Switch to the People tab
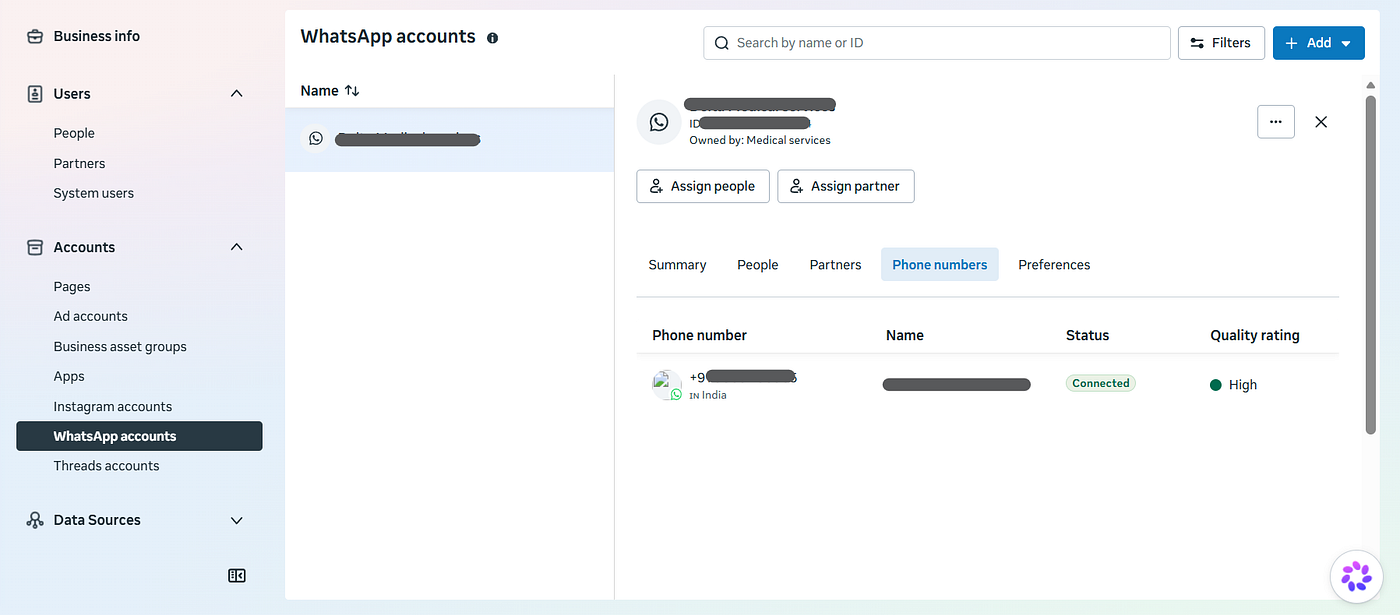This screenshot has width=1400, height=615. point(758,265)
